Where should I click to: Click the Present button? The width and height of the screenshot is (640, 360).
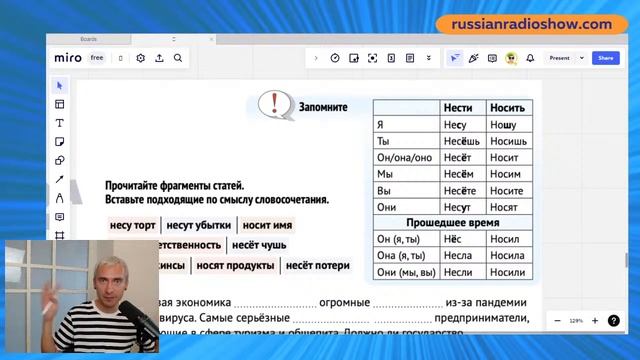coord(559,58)
